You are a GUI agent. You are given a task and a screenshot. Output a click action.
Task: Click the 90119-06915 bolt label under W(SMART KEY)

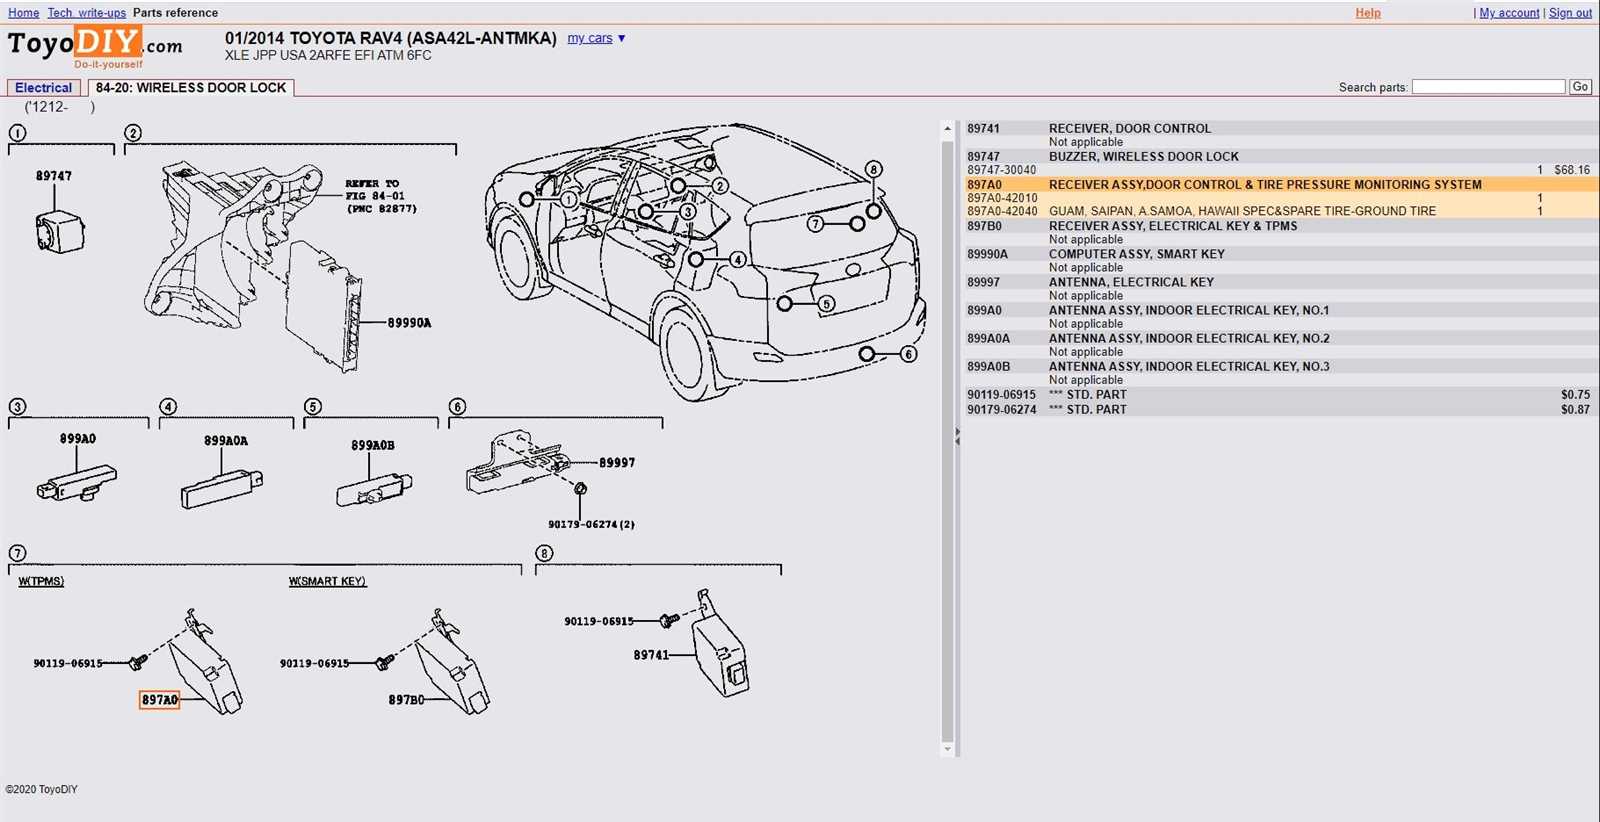click(x=315, y=663)
